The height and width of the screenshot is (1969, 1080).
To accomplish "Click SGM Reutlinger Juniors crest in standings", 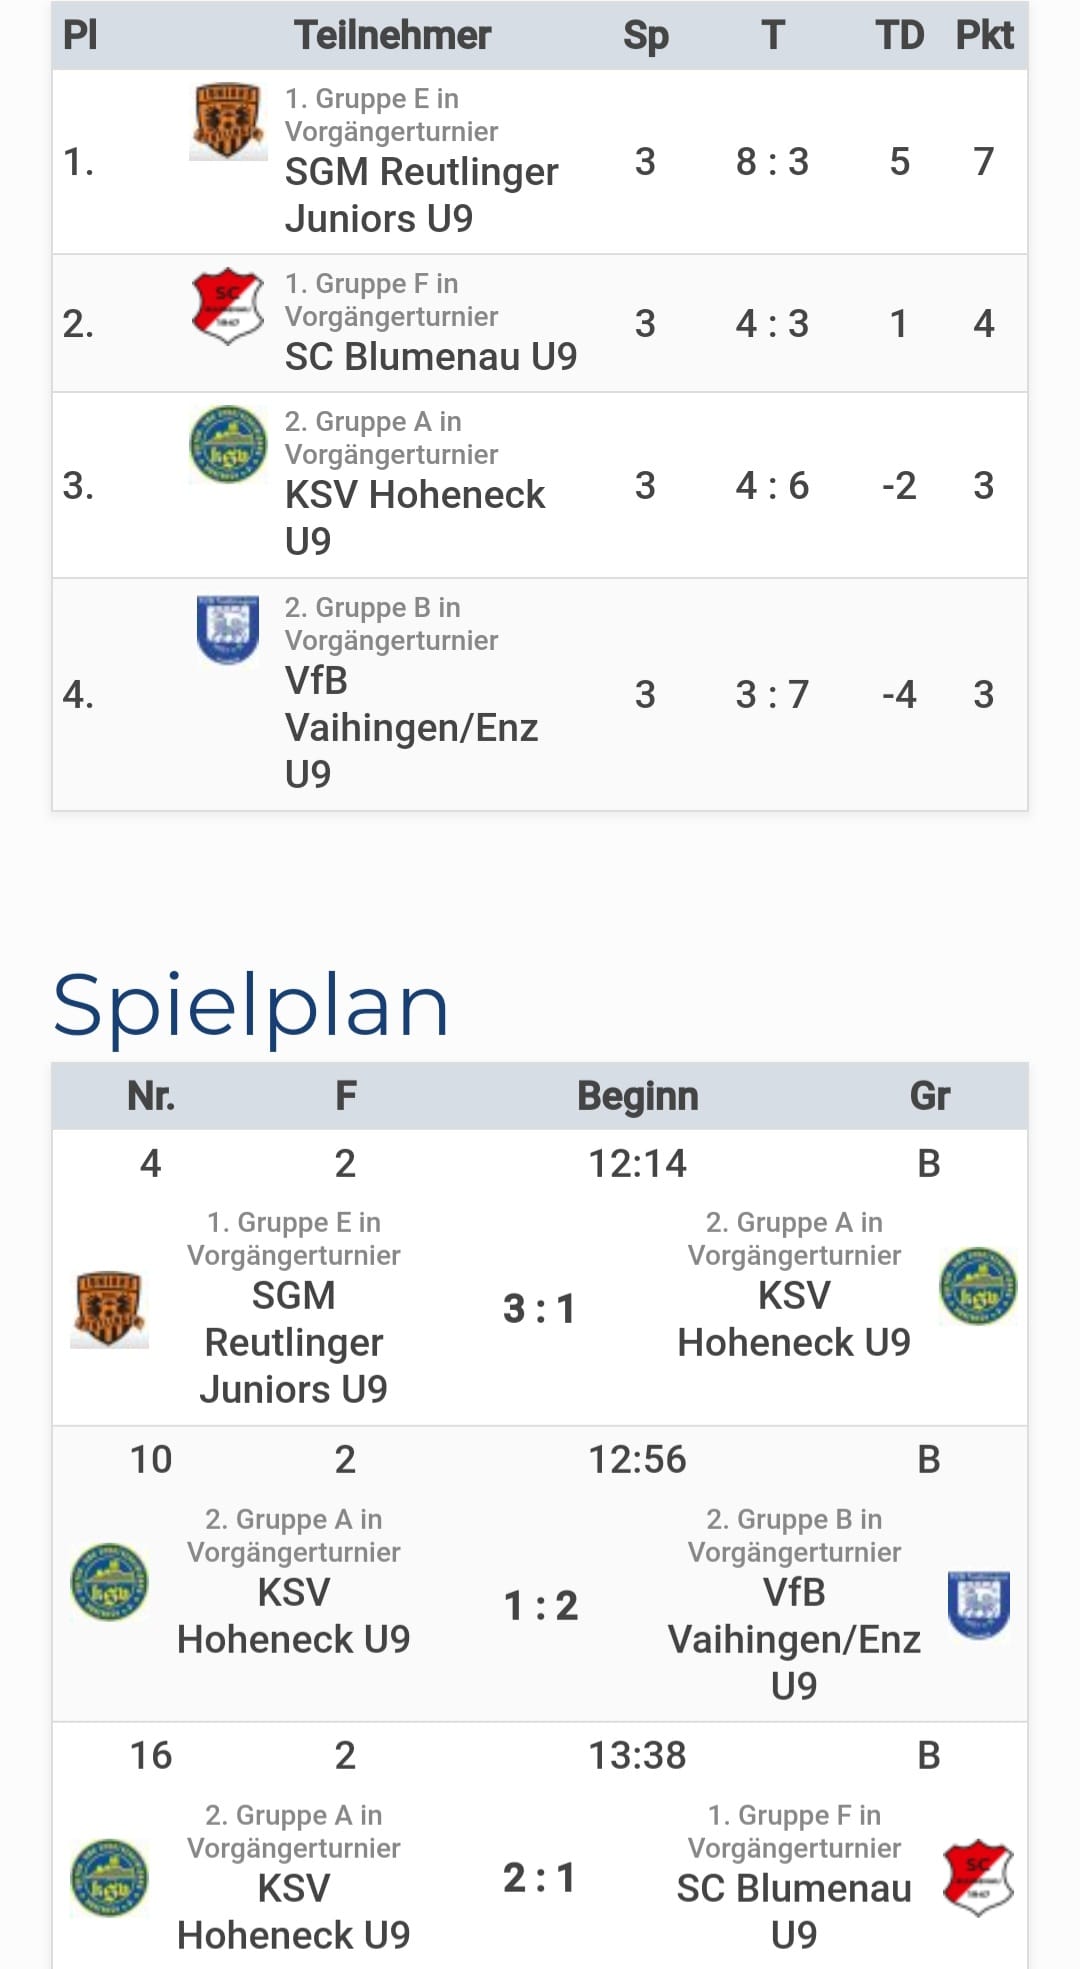I will tap(228, 121).
